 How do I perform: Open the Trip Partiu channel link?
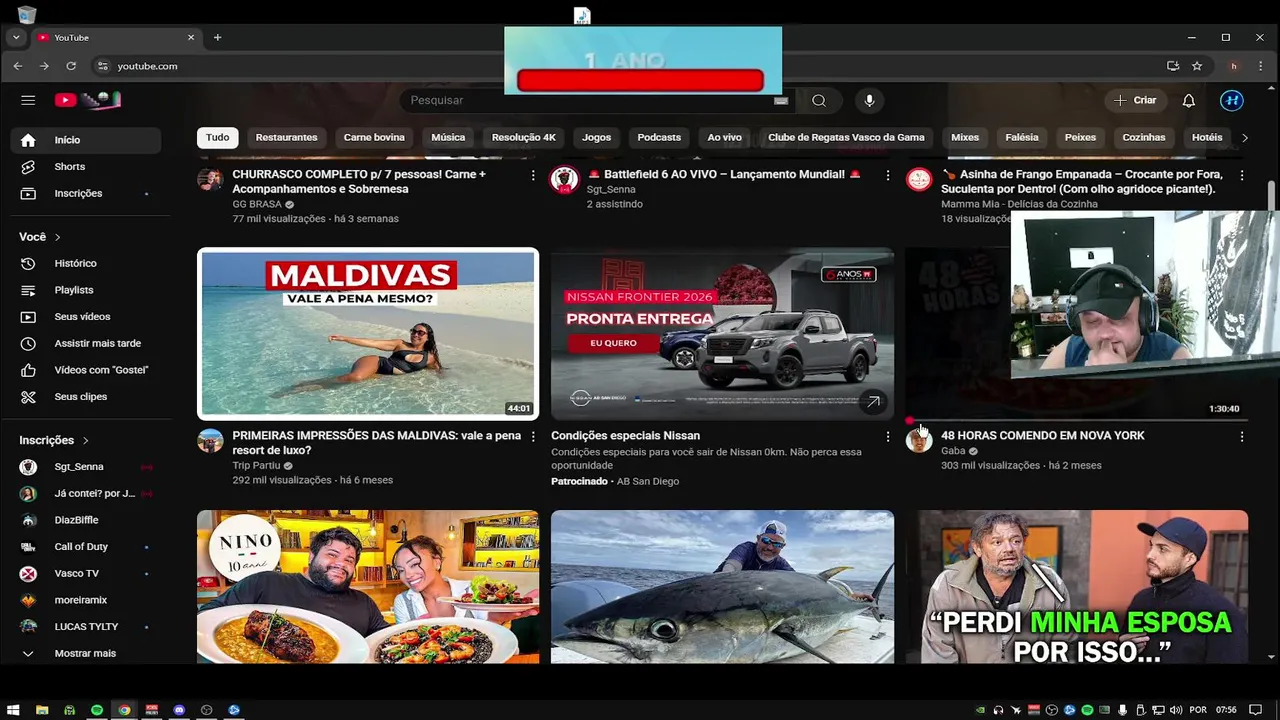pyautogui.click(x=256, y=466)
